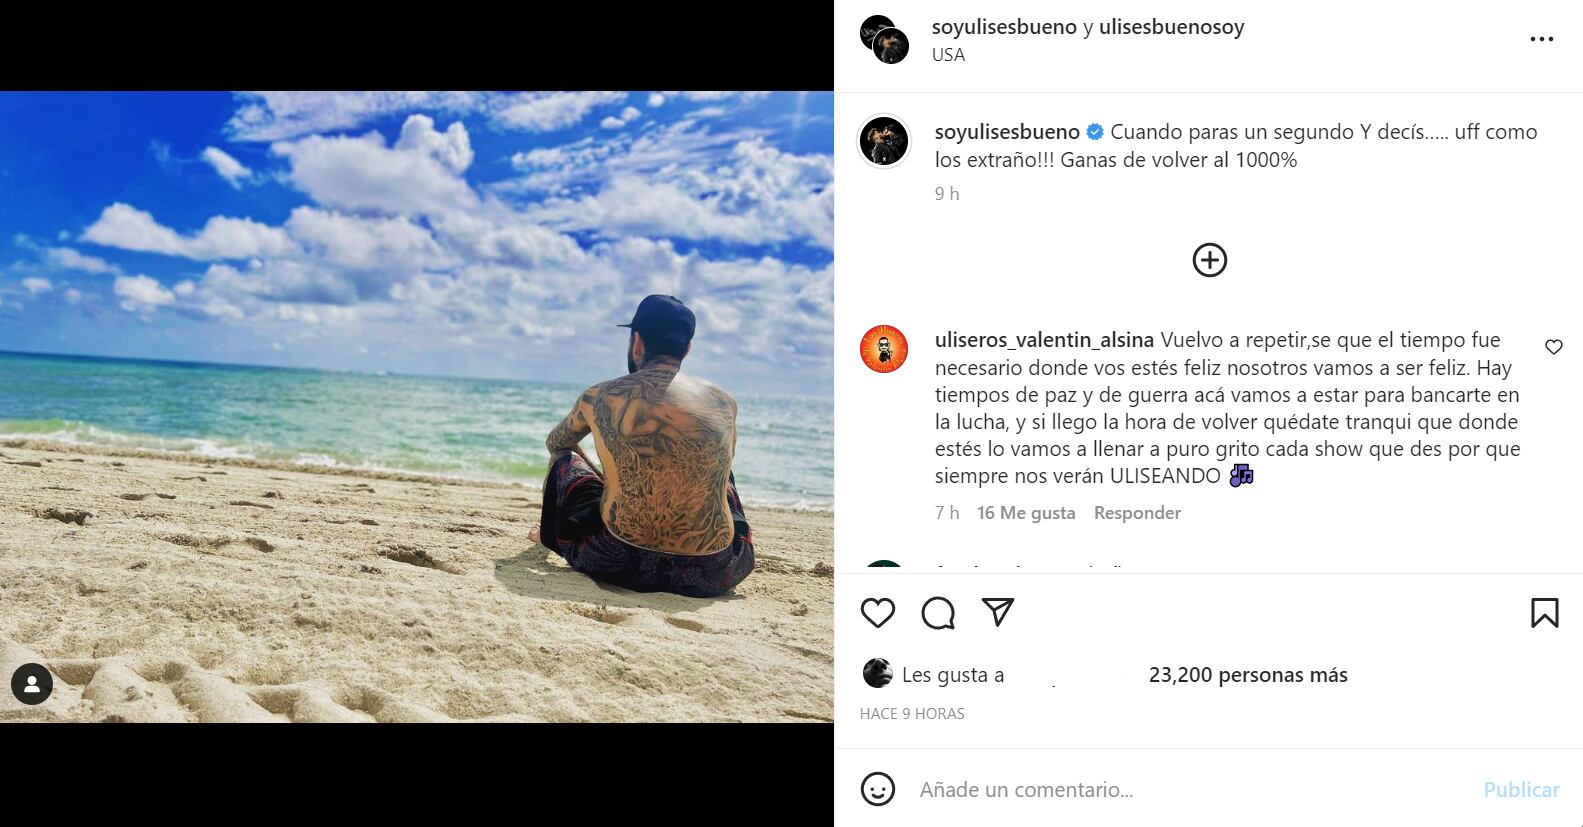Viewport: 1583px width, 827px height.
Task: Focus the 'Añade un comentario...' field
Action: [1190, 789]
